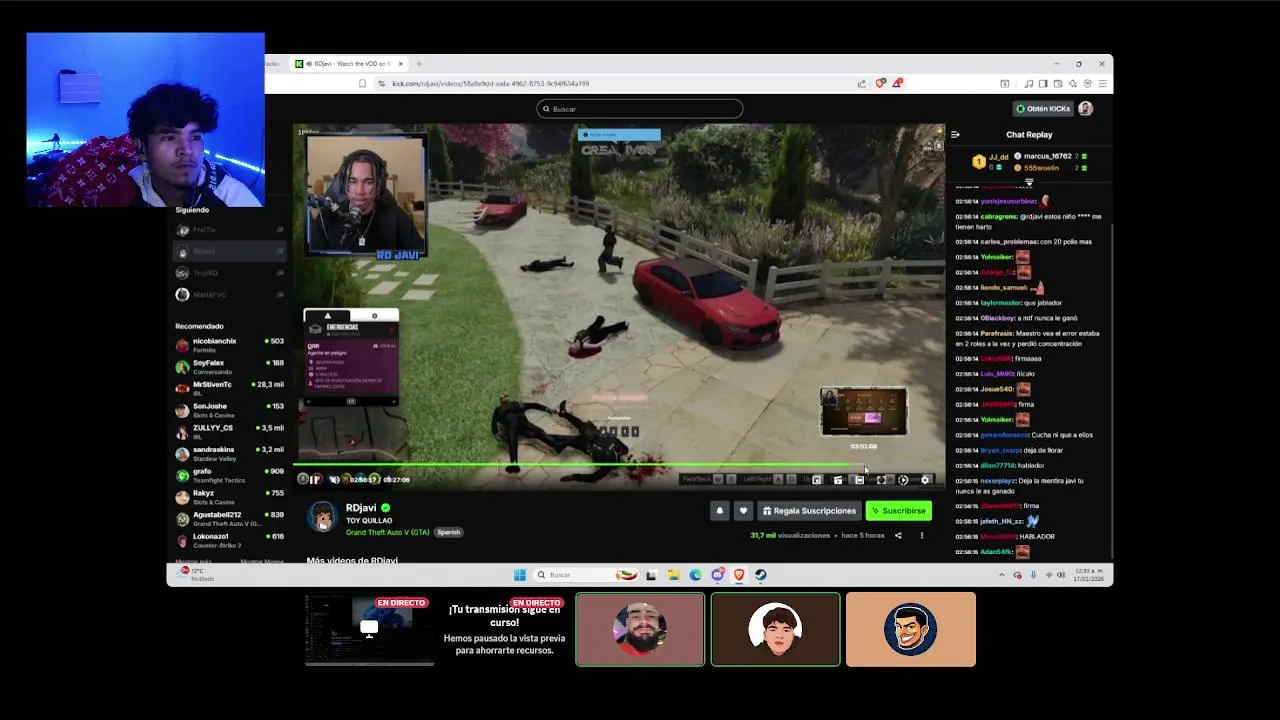
Task: Open Brave Shields lion icon
Action: (880, 84)
